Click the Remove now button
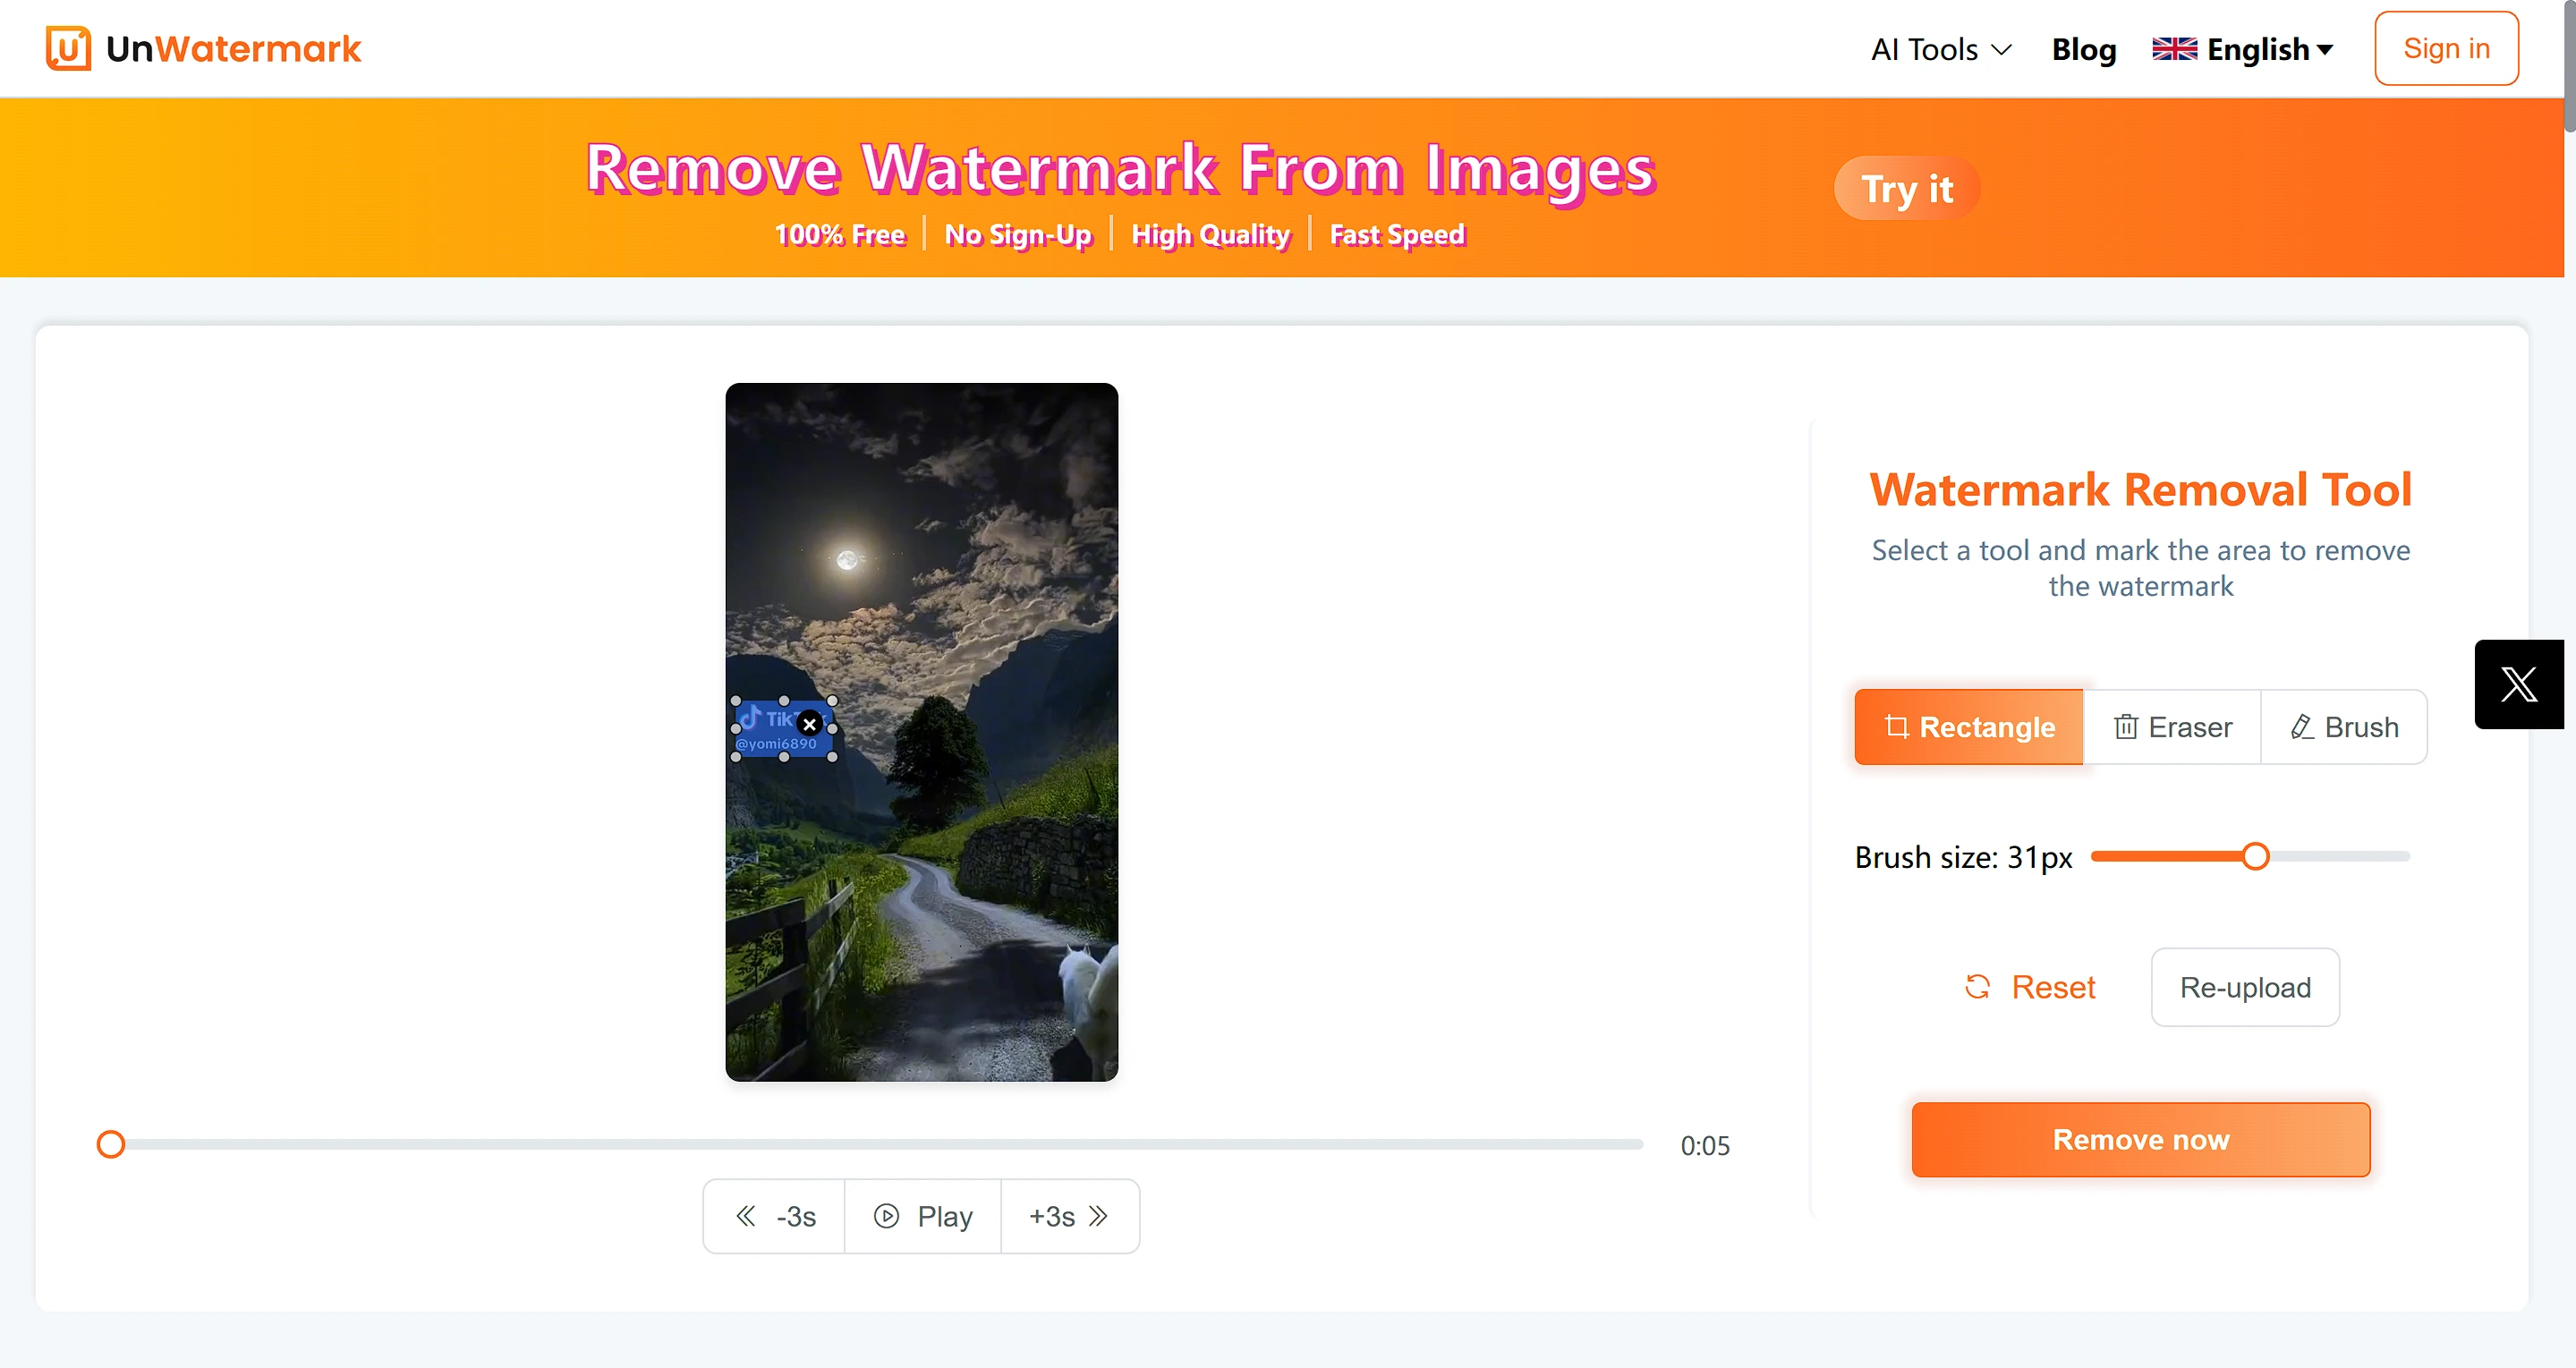Image resolution: width=2576 pixels, height=1368 pixels. pyautogui.click(x=2140, y=1138)
